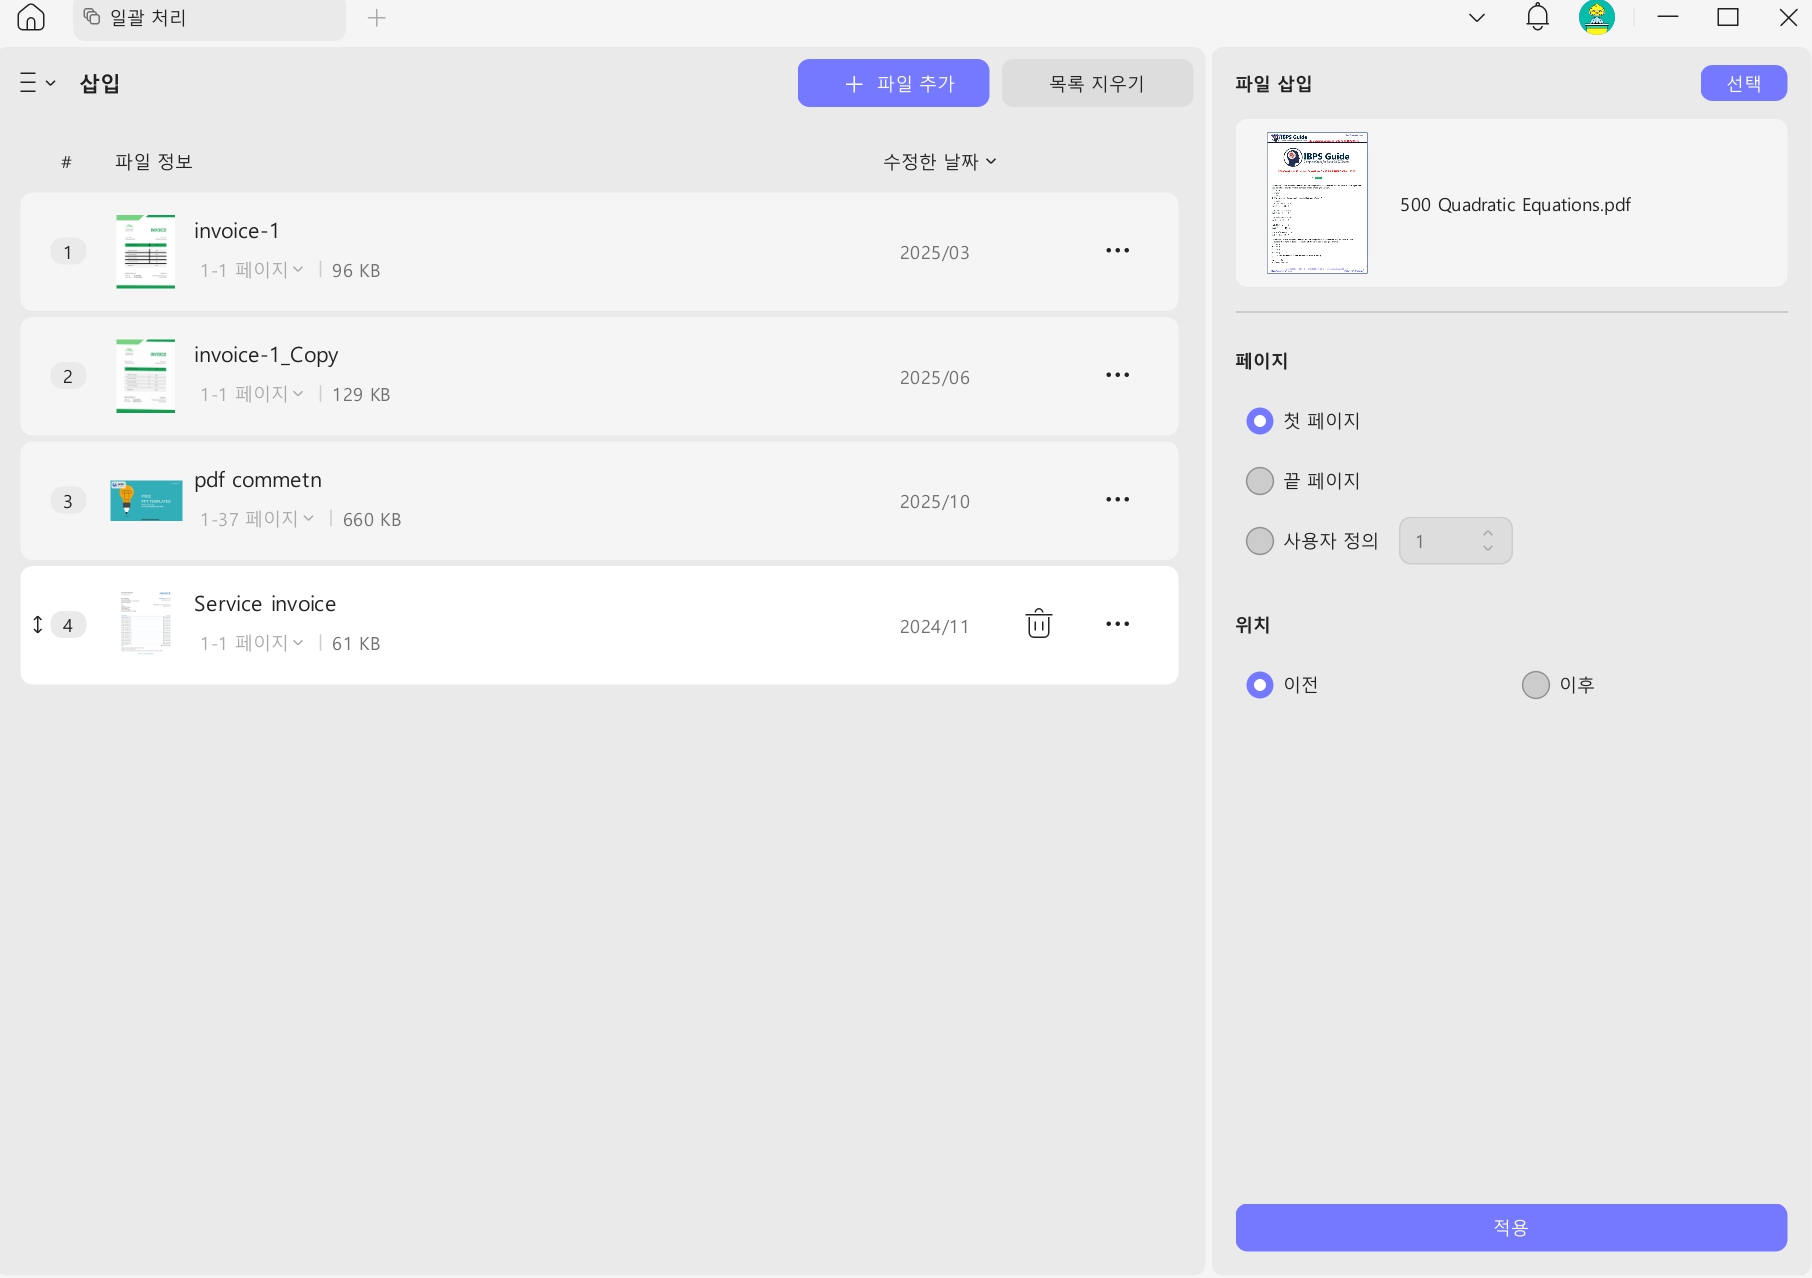Grab the reorder handle of Service invoice

point(38,625)
